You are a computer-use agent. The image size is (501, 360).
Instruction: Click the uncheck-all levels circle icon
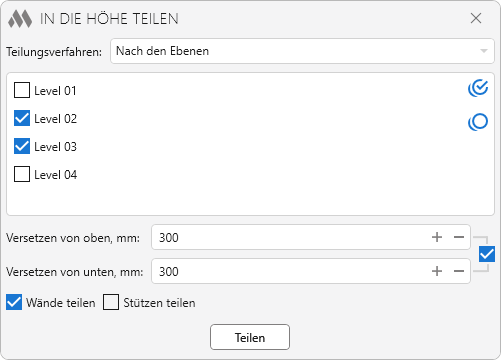coord(478,122)
